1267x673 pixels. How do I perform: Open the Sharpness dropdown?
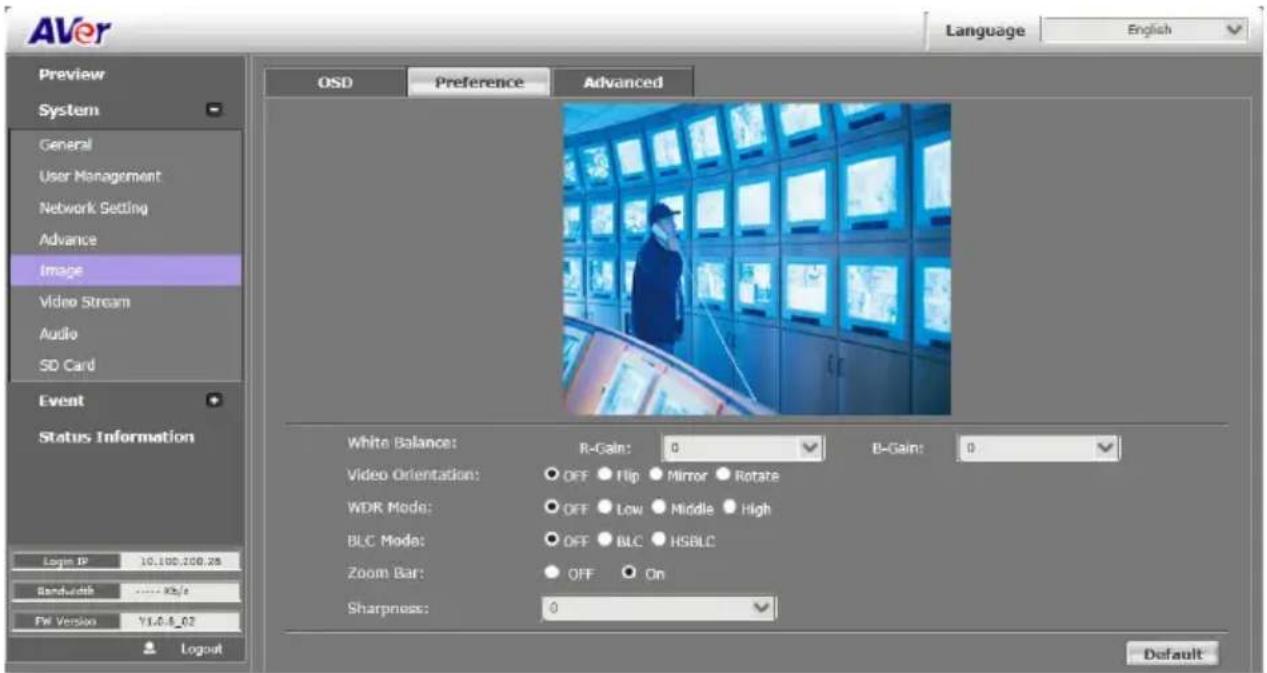pyautogui.click(x=657, y=607)
